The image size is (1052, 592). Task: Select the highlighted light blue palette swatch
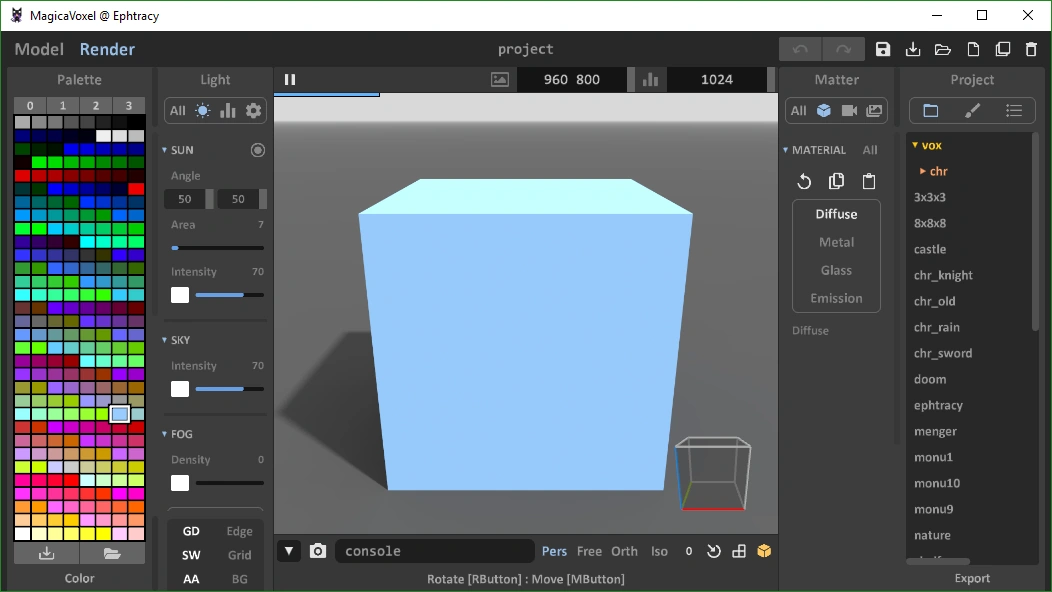119,412
